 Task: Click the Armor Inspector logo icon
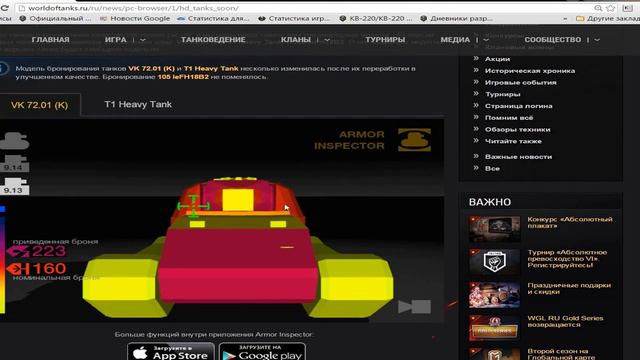pos(414,140)
